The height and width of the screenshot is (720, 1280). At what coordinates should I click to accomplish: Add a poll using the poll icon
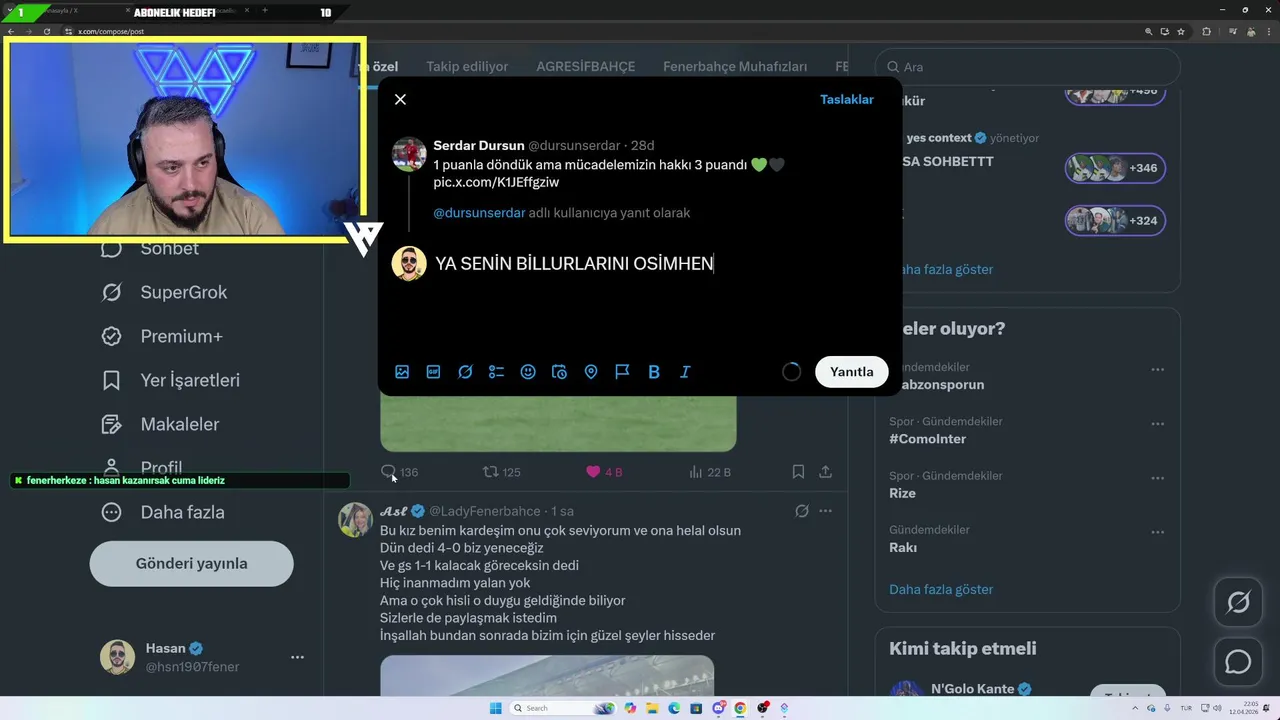[496, 372]
